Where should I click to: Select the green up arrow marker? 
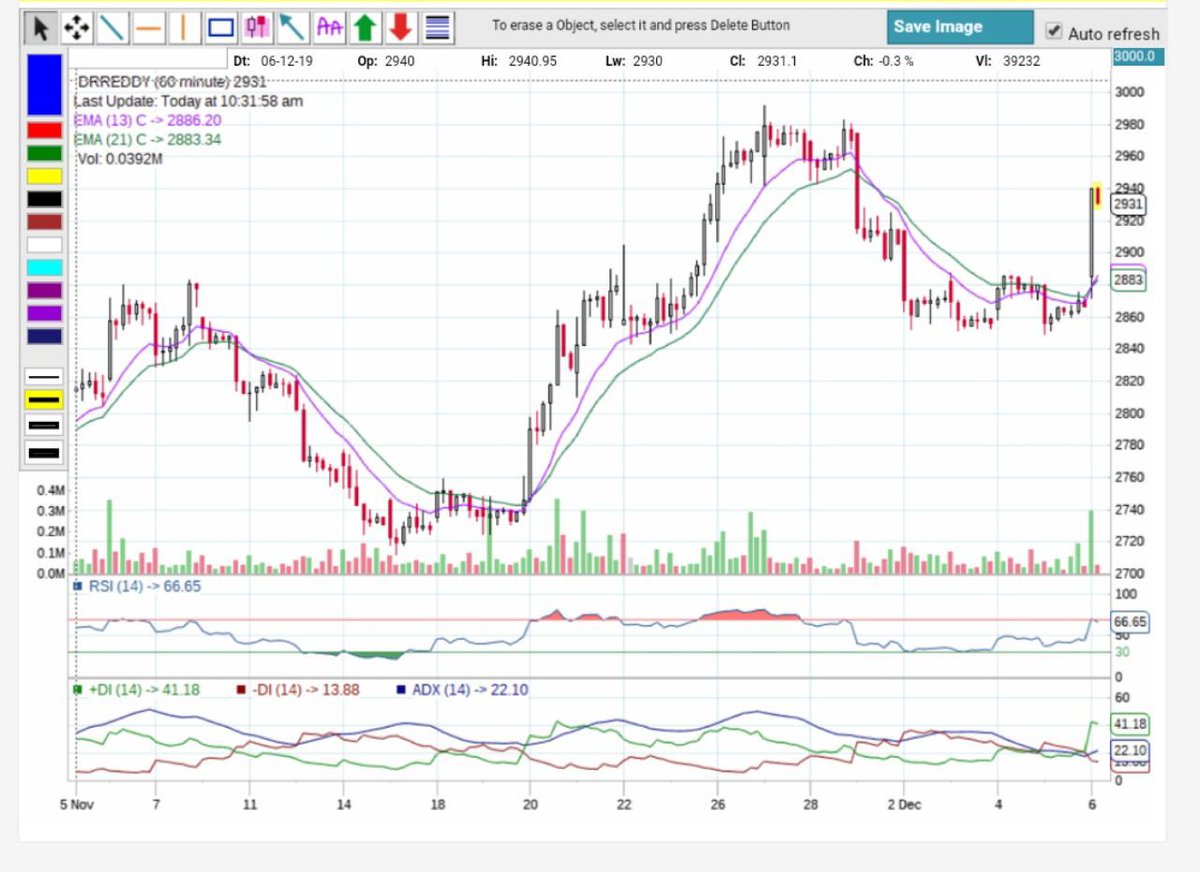(365, 28)
